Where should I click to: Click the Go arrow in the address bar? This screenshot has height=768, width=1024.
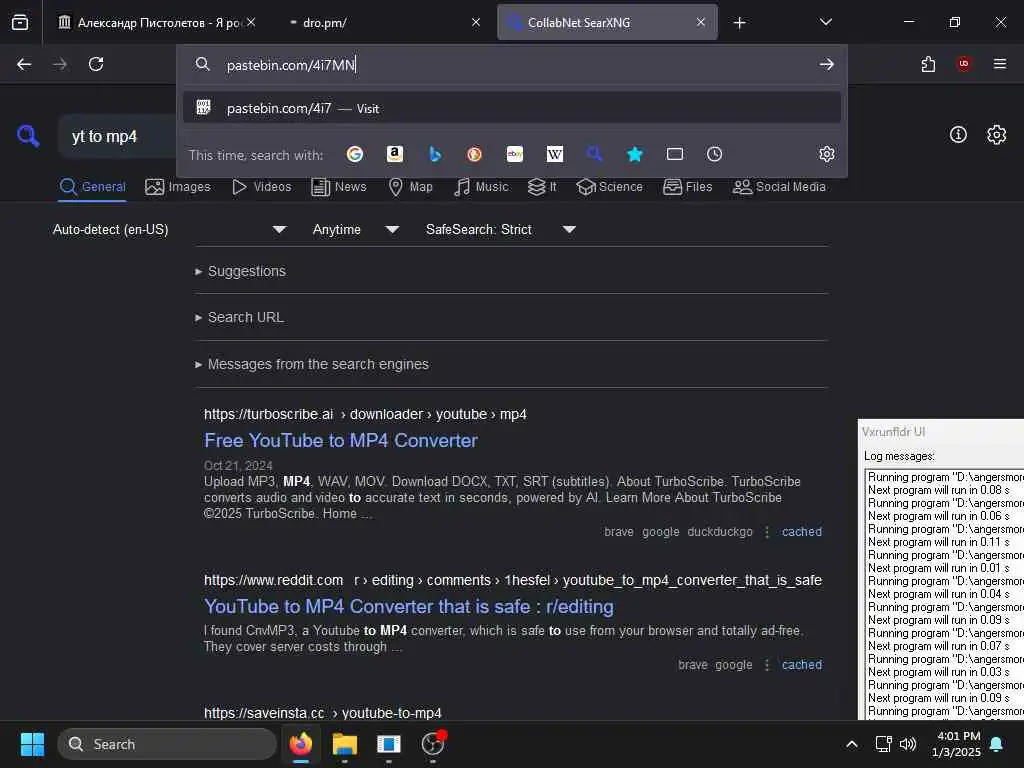pos(827,64)
